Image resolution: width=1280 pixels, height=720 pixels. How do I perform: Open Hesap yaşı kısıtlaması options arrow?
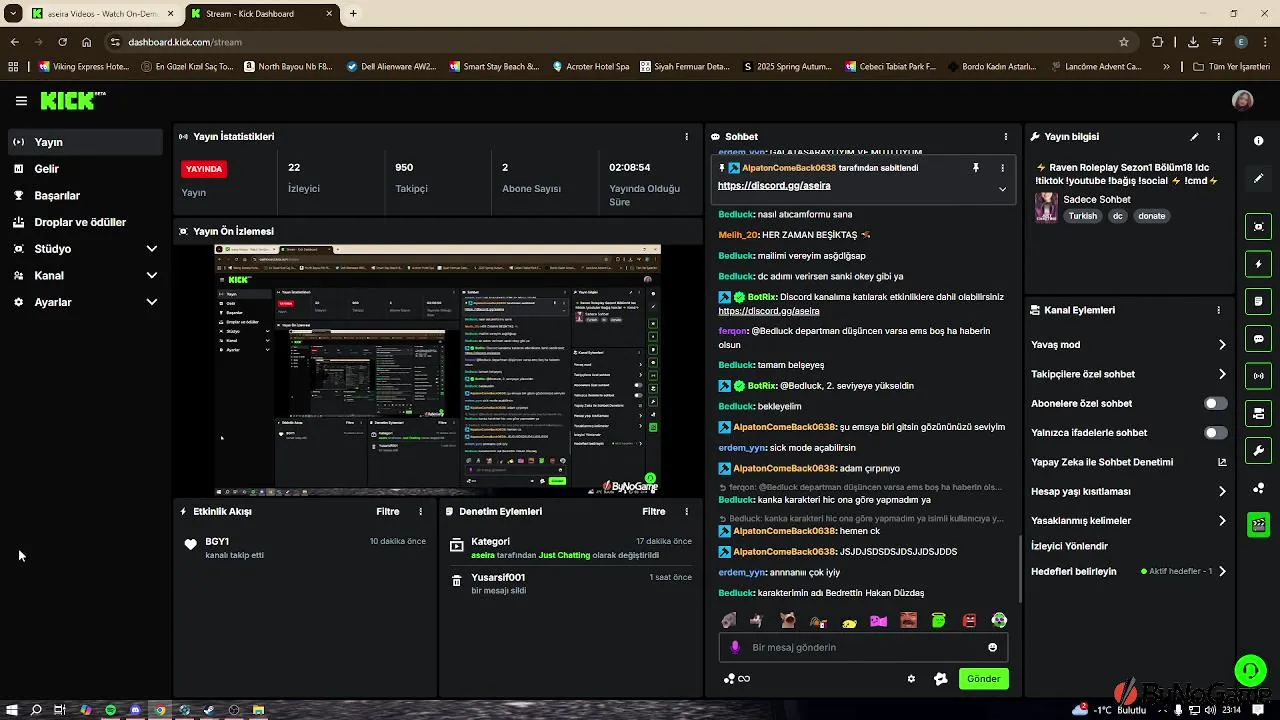[1222, 492]
